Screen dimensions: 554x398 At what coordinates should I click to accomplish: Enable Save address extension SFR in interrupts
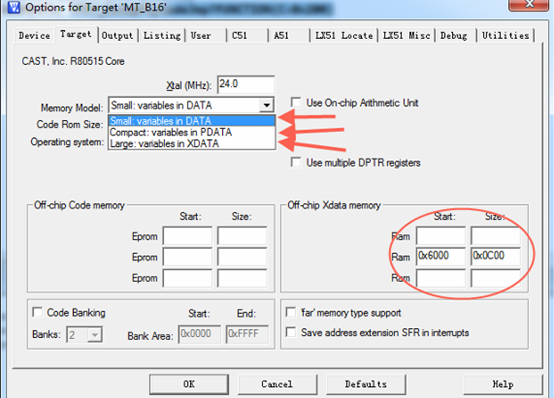point(291,332)
